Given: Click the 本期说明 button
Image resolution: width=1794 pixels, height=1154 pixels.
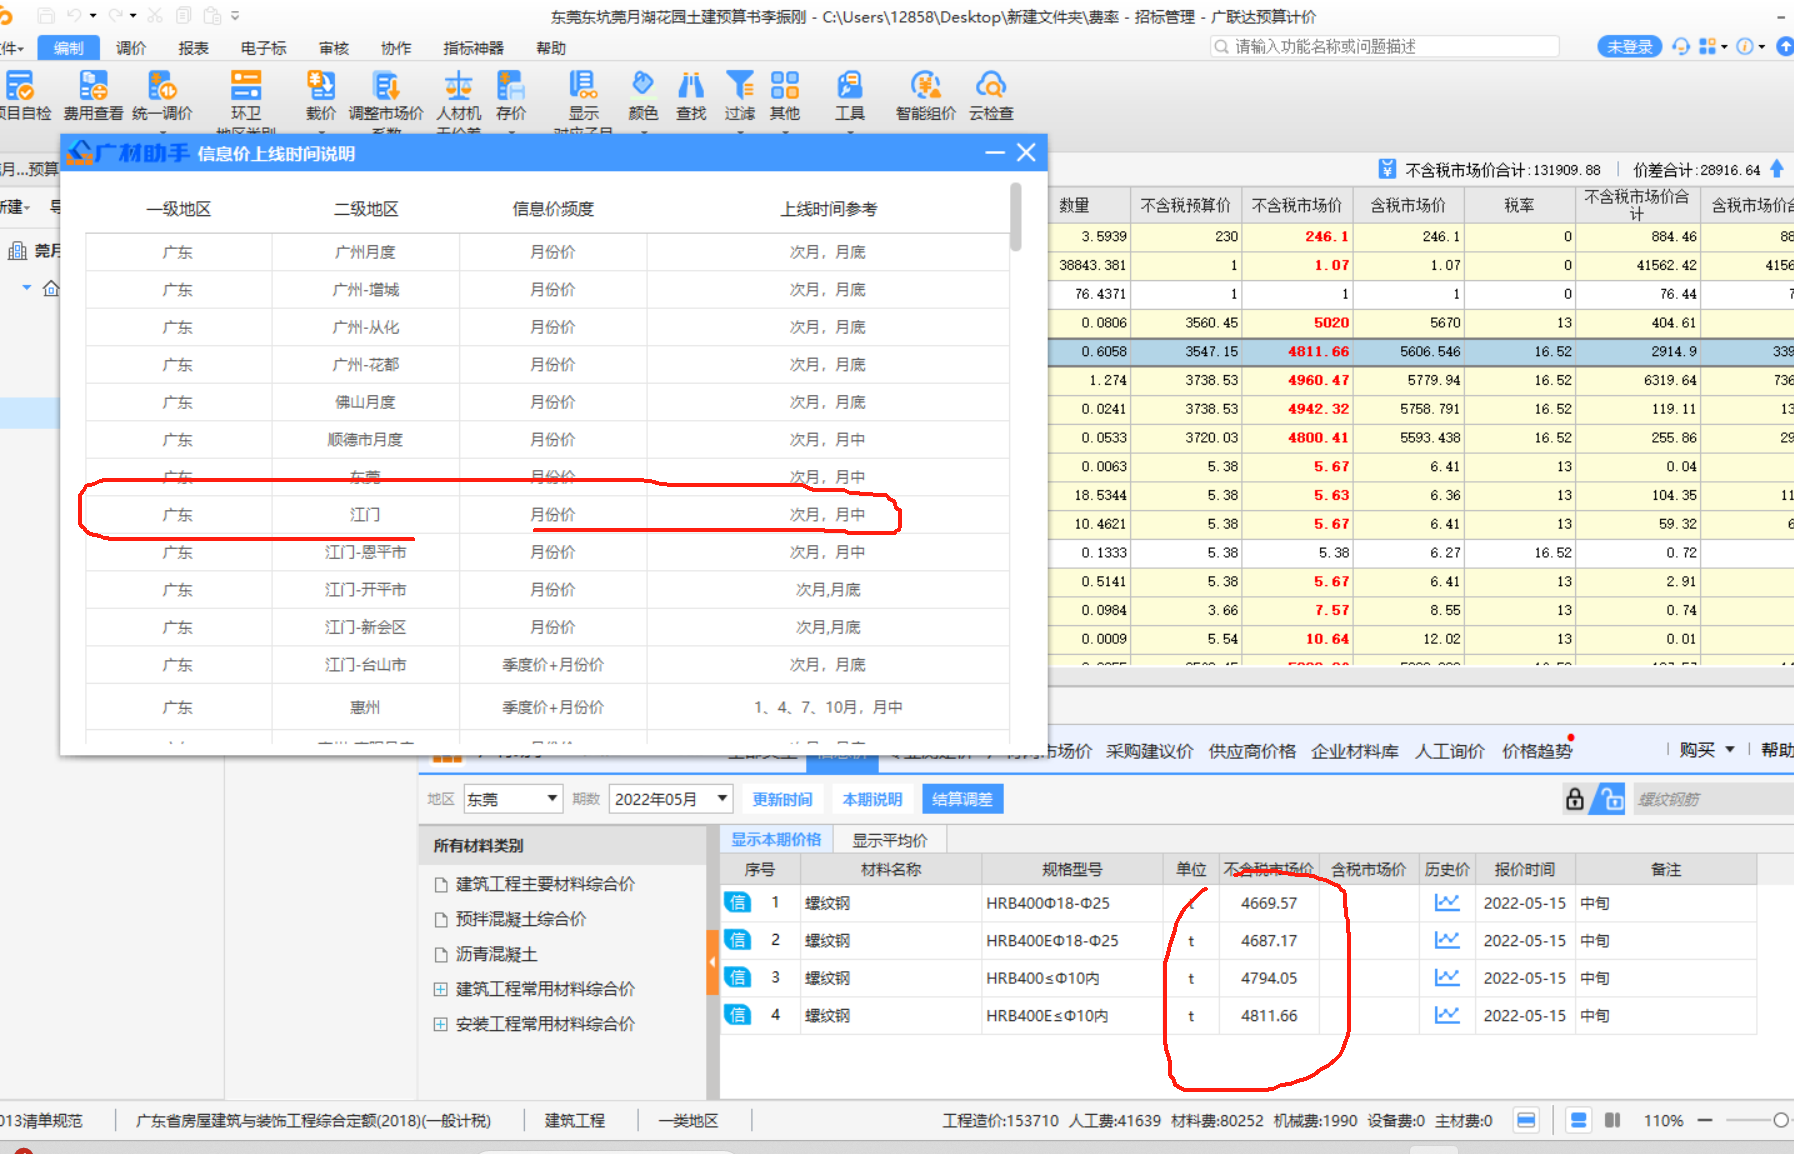Looking at the screenshot, I should point(872,799).
